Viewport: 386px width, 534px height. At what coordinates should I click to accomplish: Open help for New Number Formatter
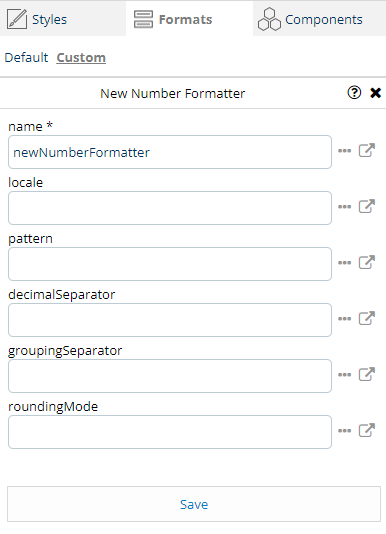point(354,92)
